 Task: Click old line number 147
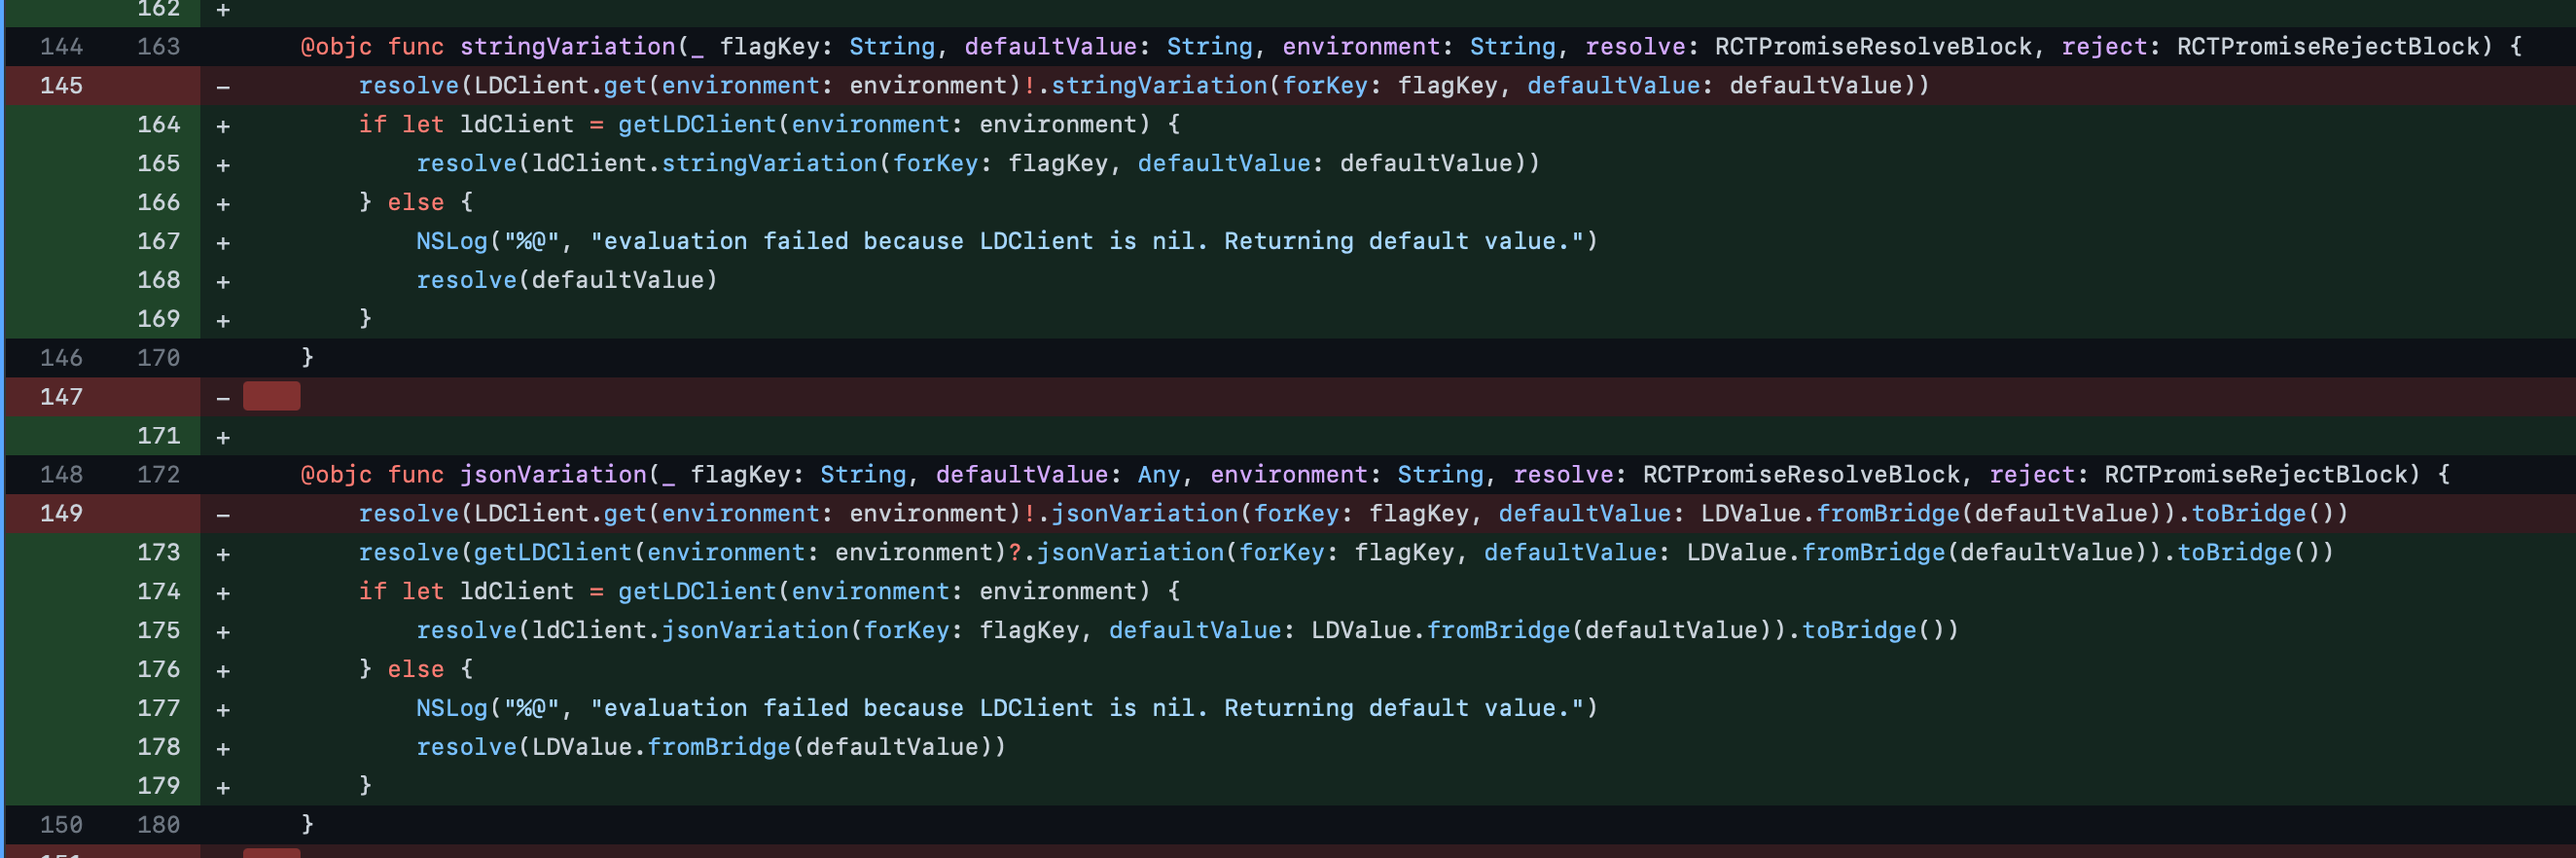point(61,397)
